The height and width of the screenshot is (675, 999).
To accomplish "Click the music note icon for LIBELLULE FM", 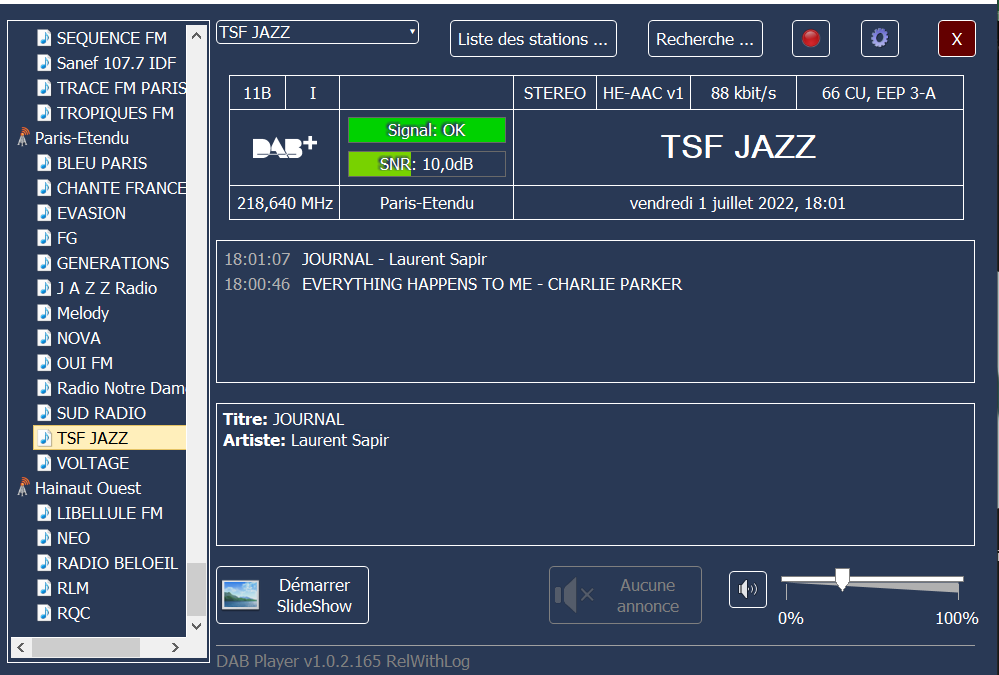I will pyautogui.click(x=44, y=512).
